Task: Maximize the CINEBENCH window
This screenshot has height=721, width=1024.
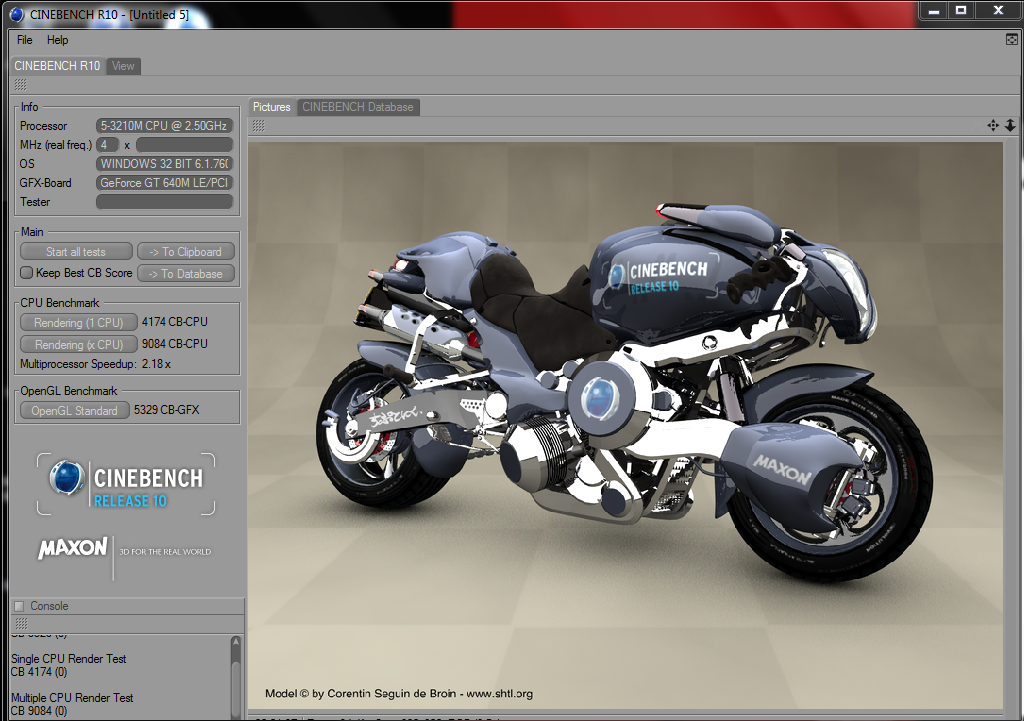Action: click(961, 10)
